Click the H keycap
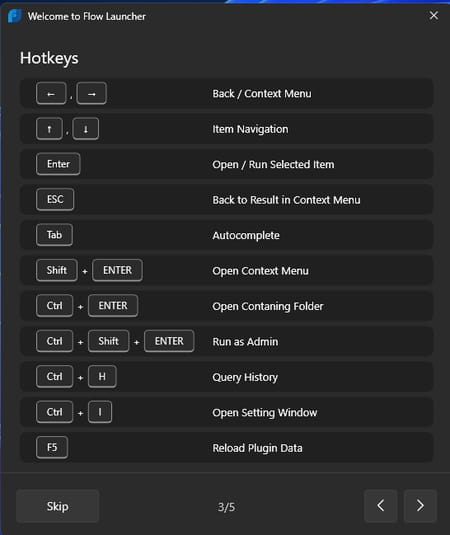 click(102, 377)
